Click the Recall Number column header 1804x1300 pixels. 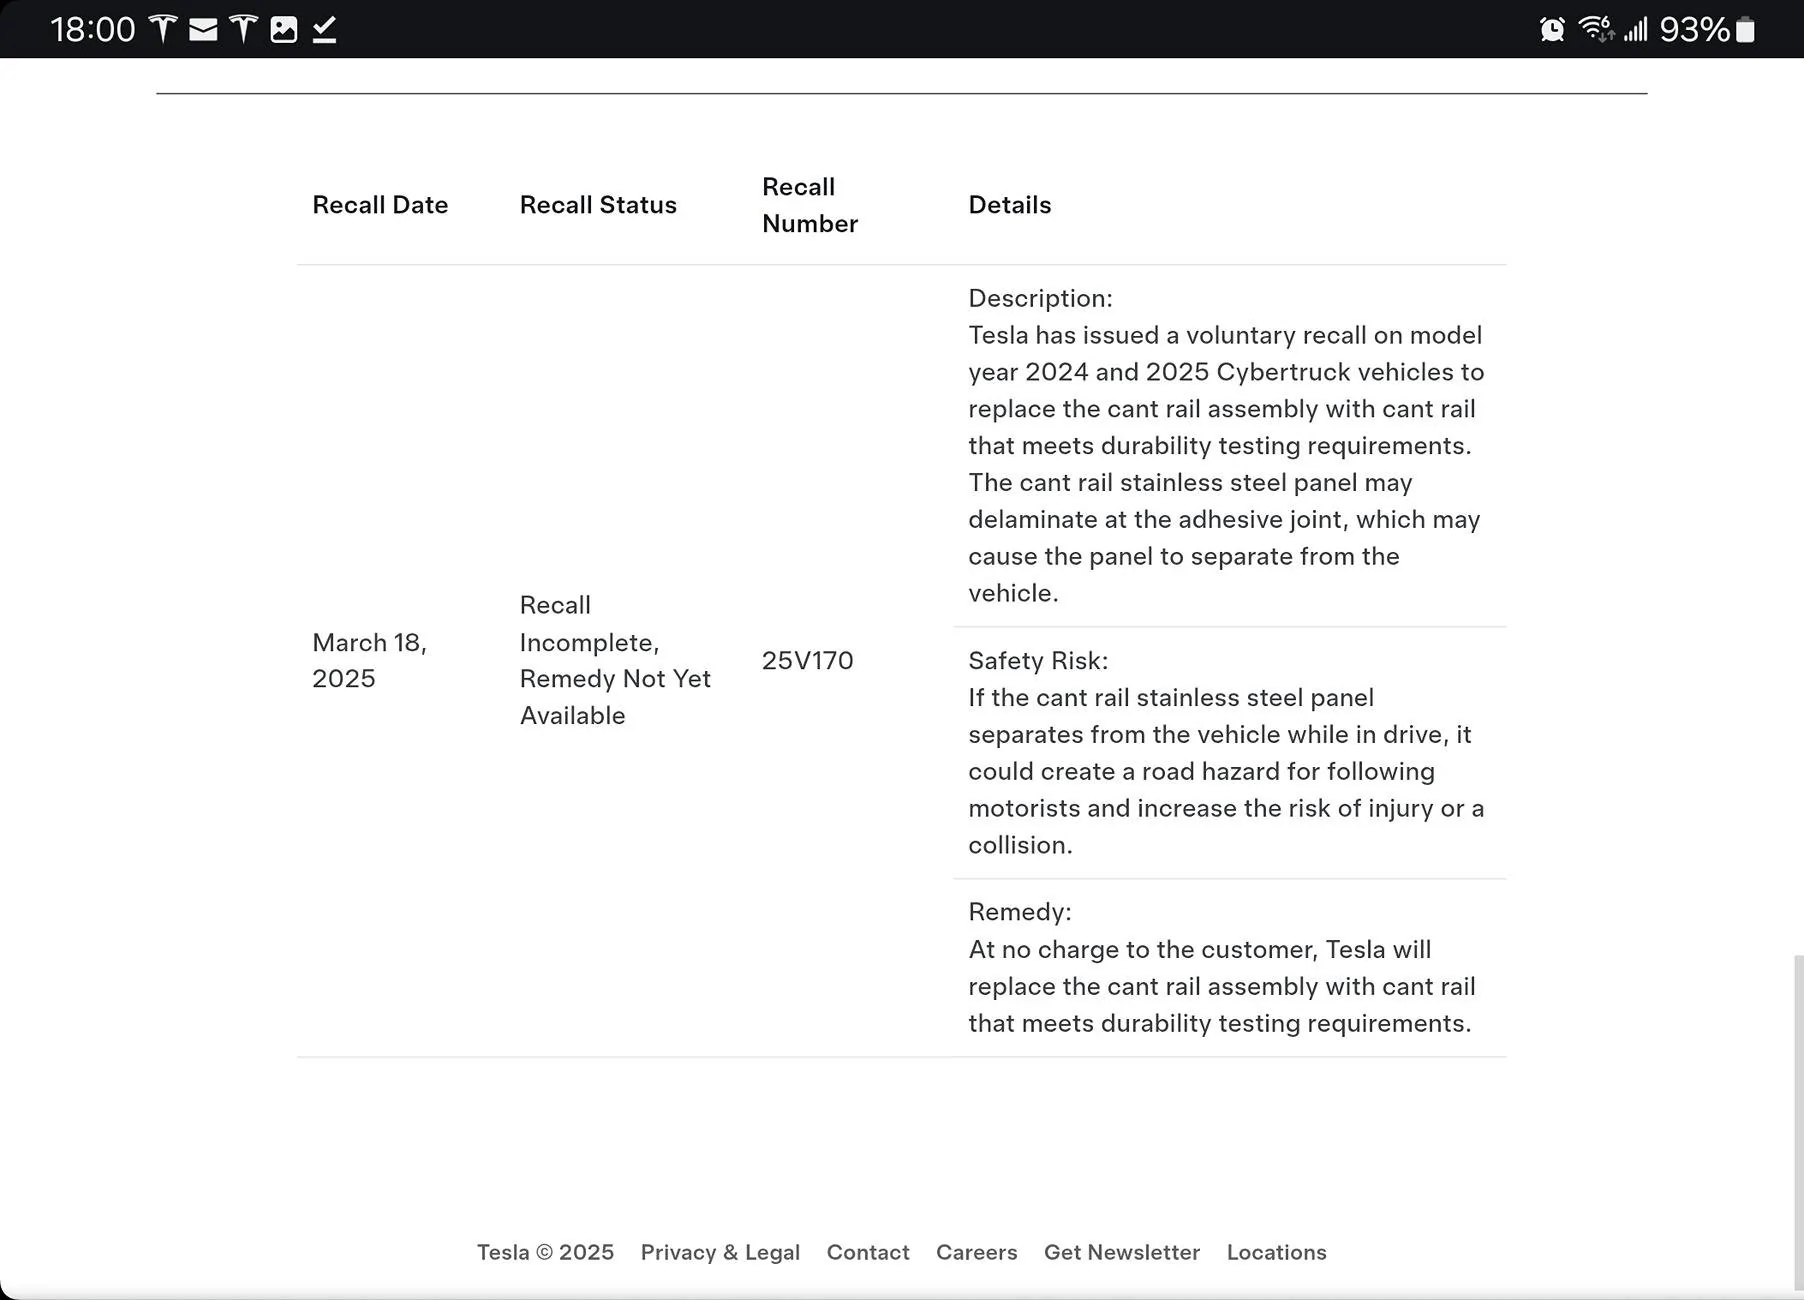(810, 205)
